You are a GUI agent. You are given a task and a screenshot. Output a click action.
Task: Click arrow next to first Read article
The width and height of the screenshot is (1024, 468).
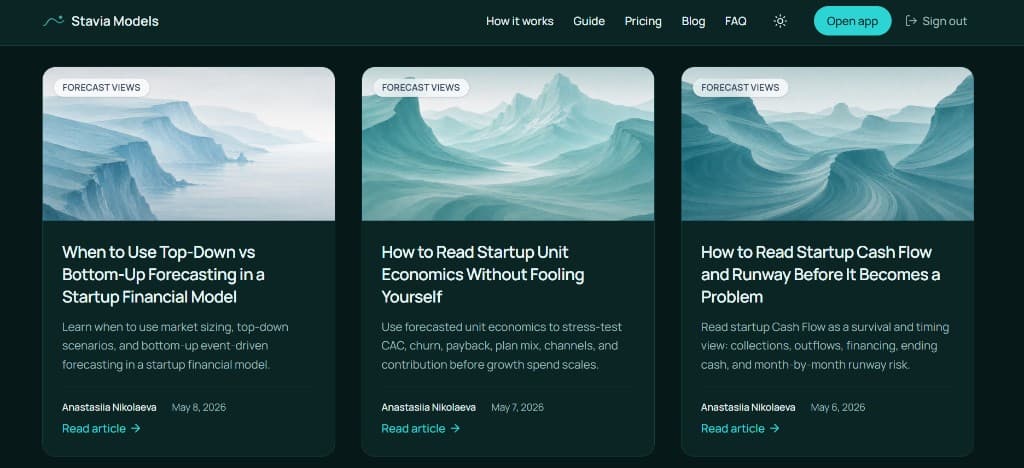(135, 428)
